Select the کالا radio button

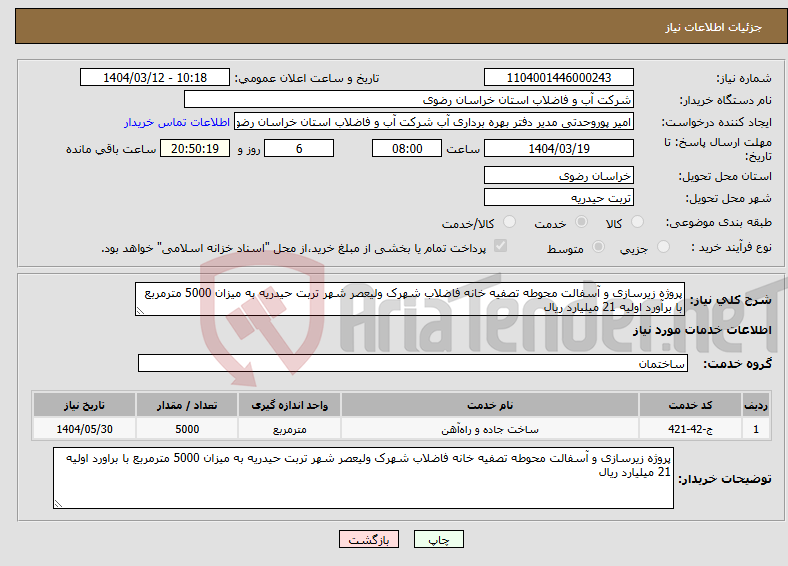[x=637, y=222]
